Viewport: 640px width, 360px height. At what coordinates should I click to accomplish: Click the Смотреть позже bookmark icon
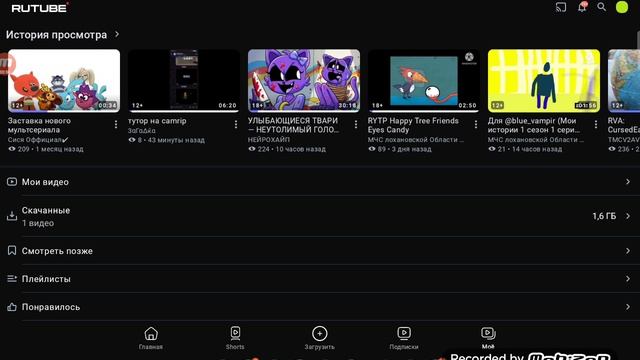(12, 250)
